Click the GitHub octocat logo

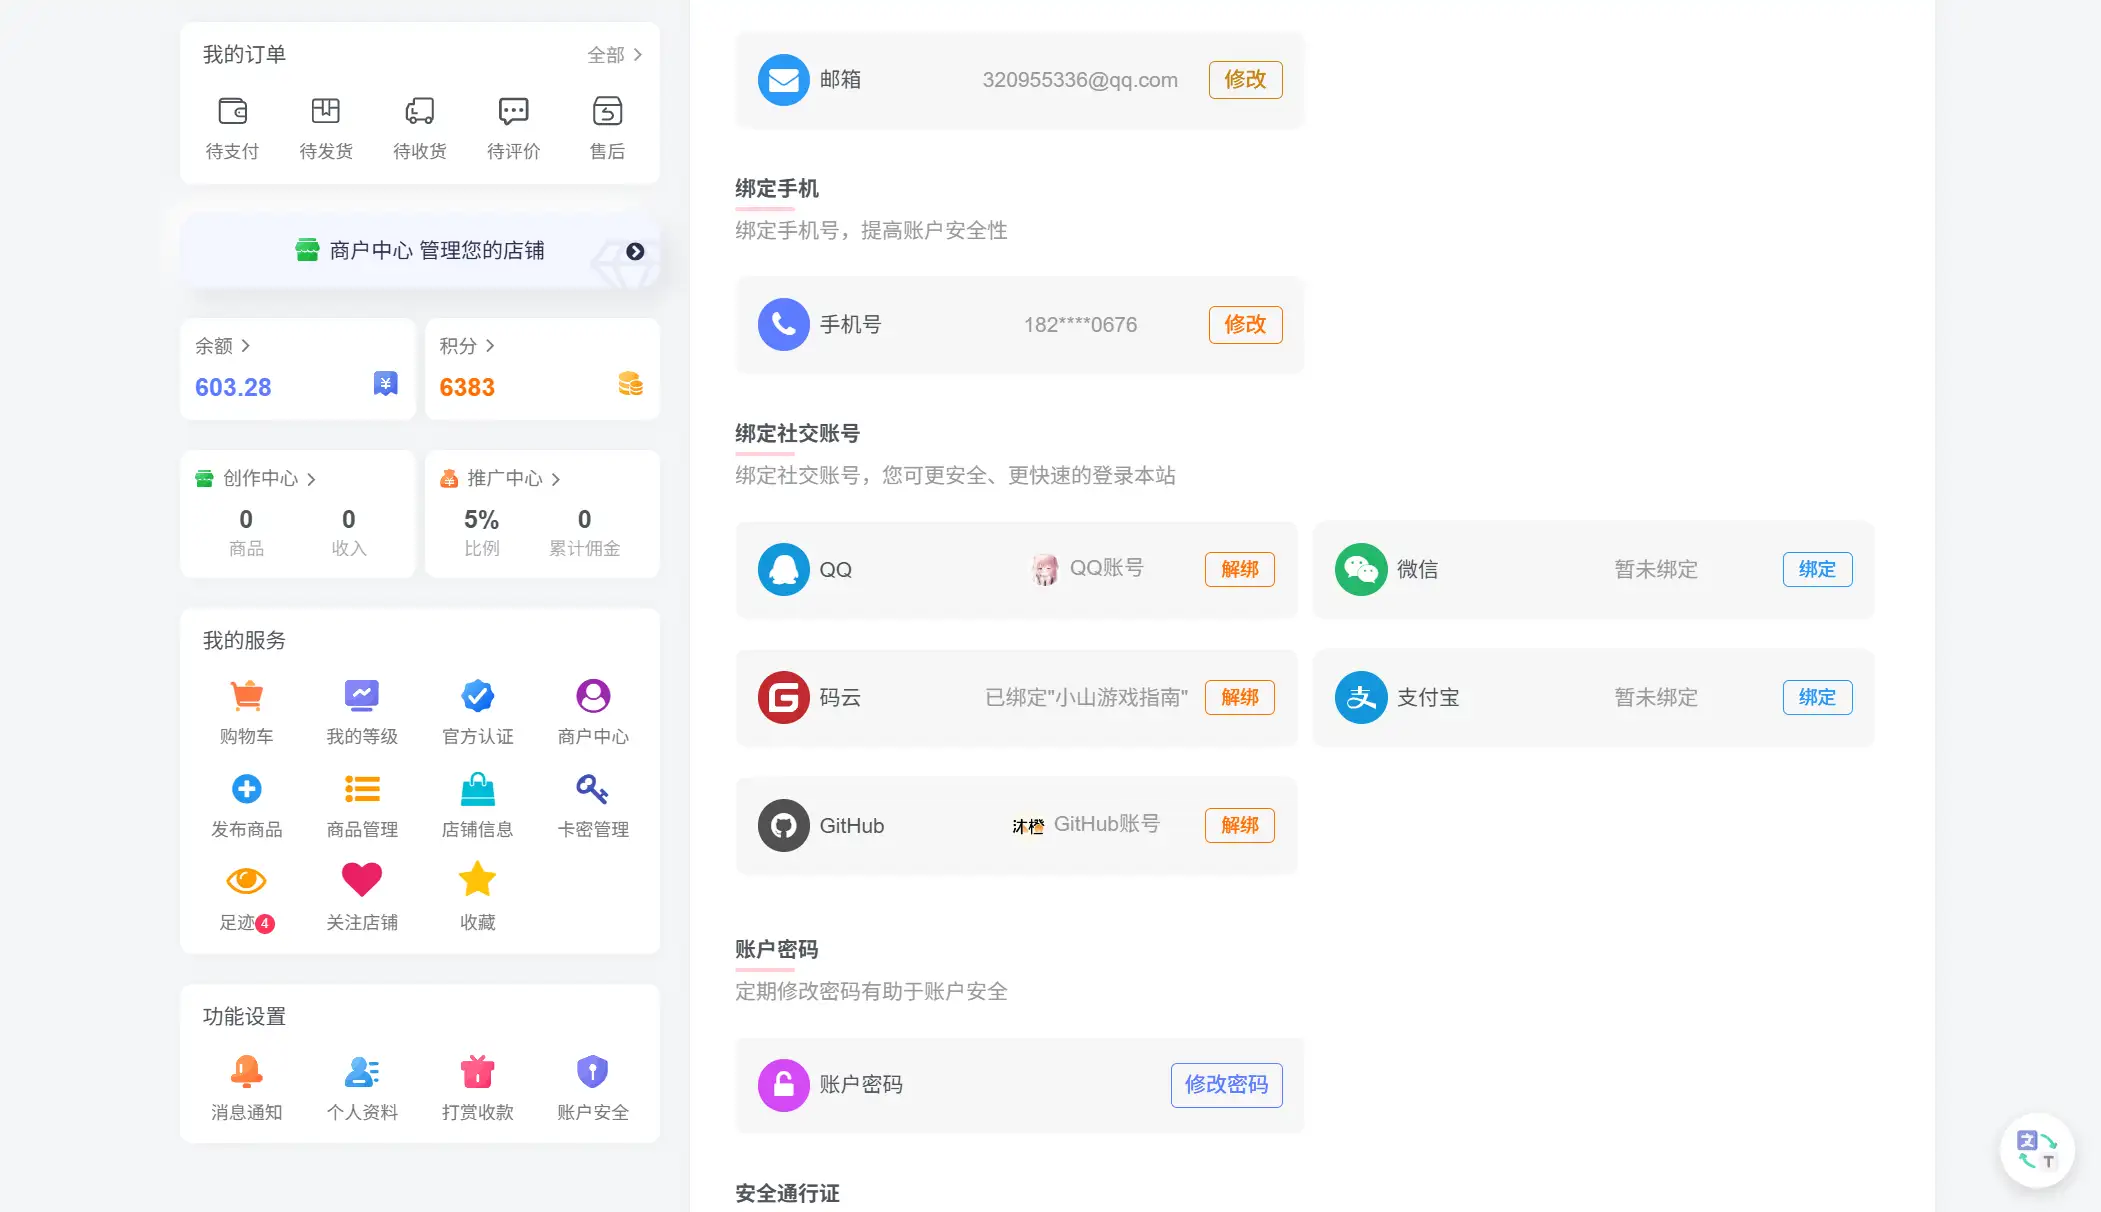[x=783, y=826]
